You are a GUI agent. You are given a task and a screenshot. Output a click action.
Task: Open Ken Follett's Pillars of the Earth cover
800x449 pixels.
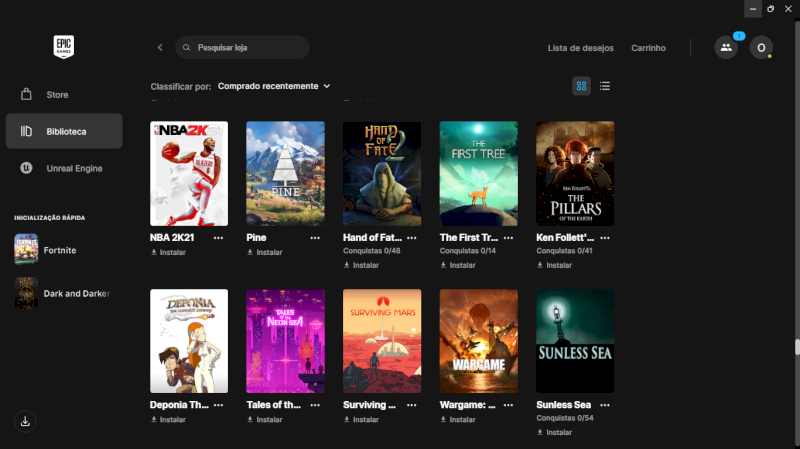(575, 173)
